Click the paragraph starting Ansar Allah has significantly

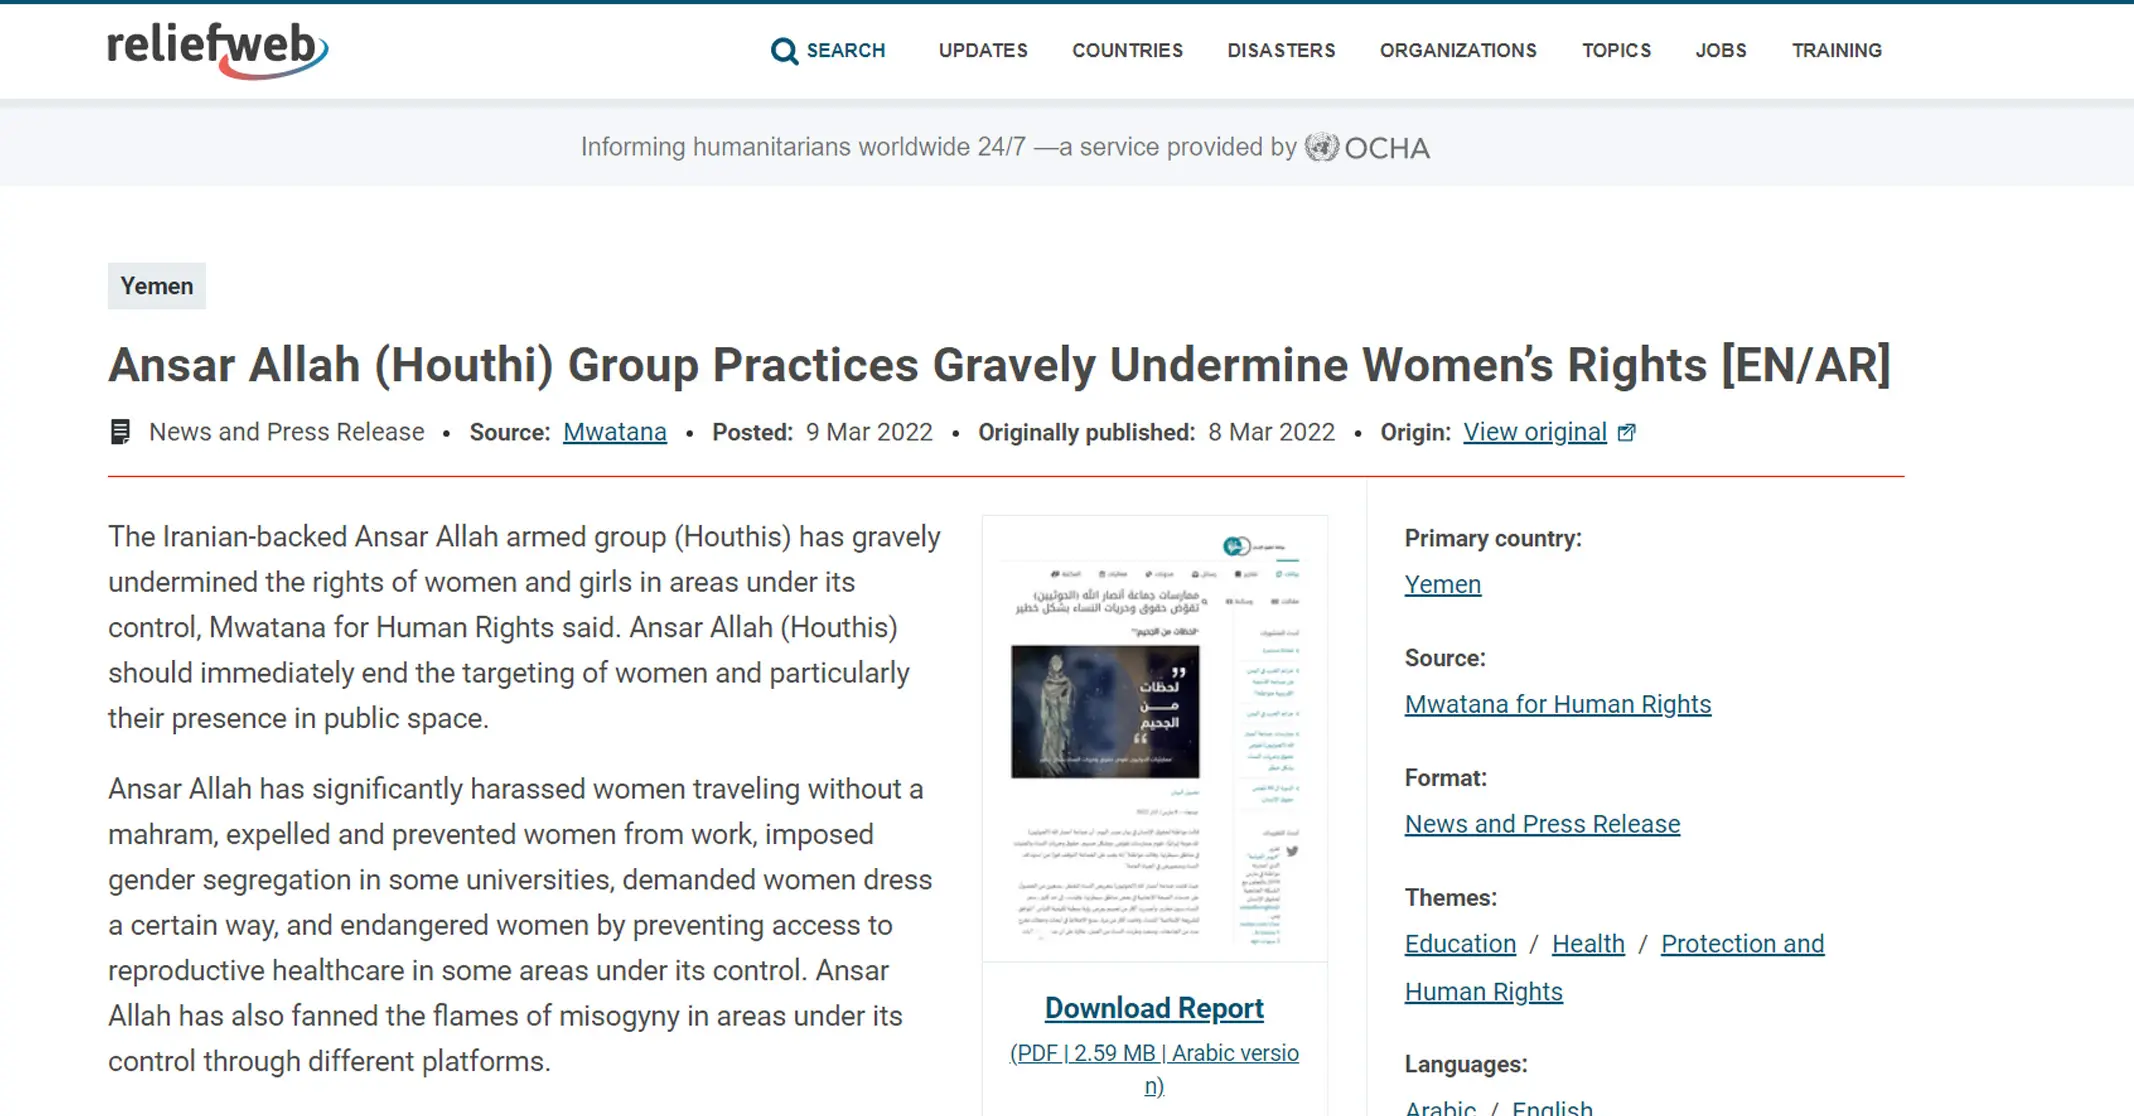[521, 925]
